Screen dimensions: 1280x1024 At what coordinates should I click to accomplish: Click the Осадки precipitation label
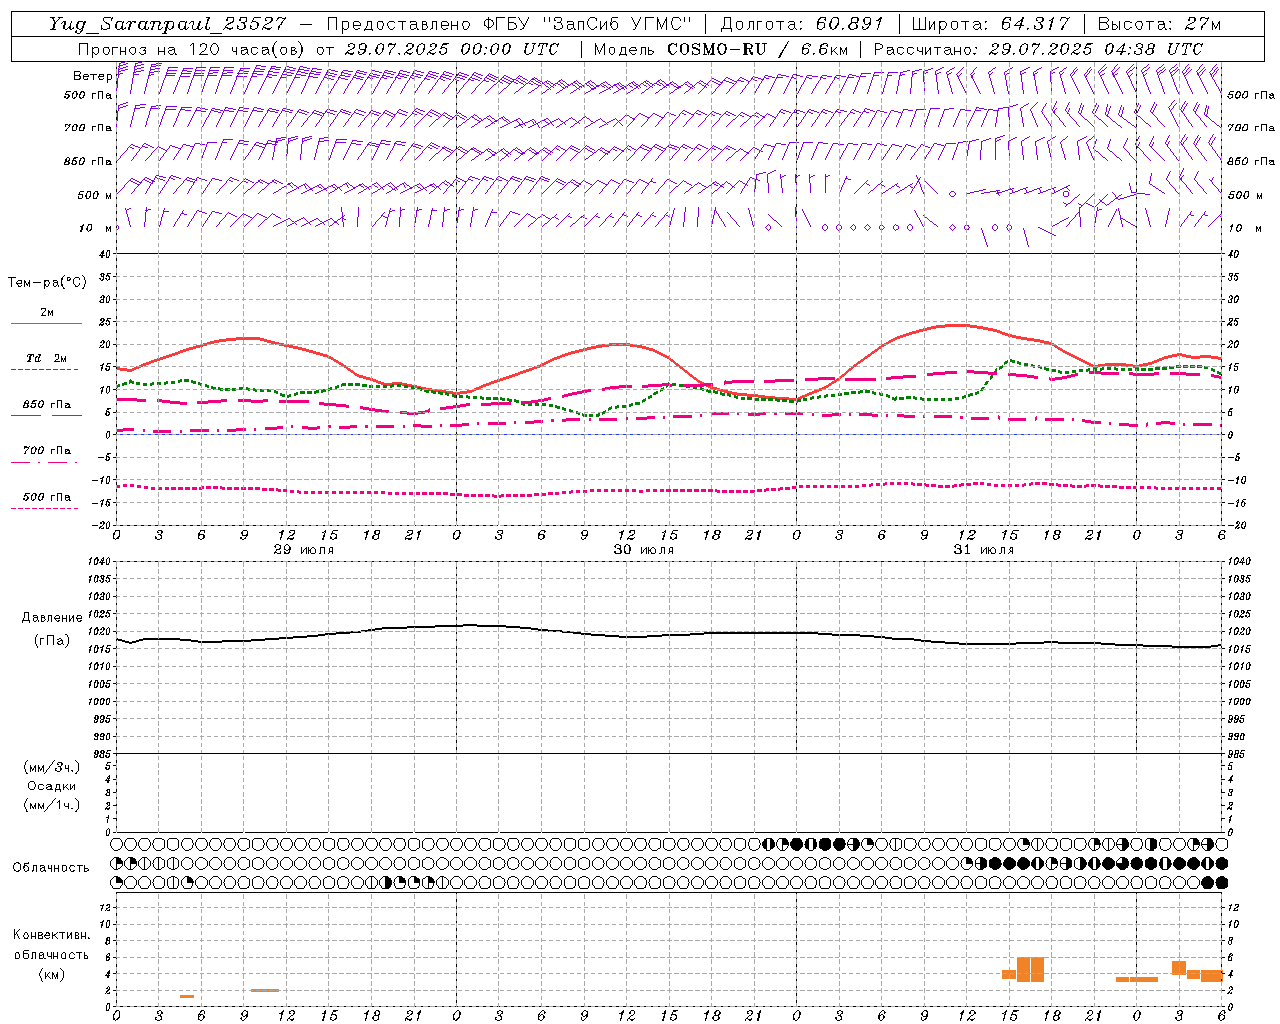[x=52, y=786]
